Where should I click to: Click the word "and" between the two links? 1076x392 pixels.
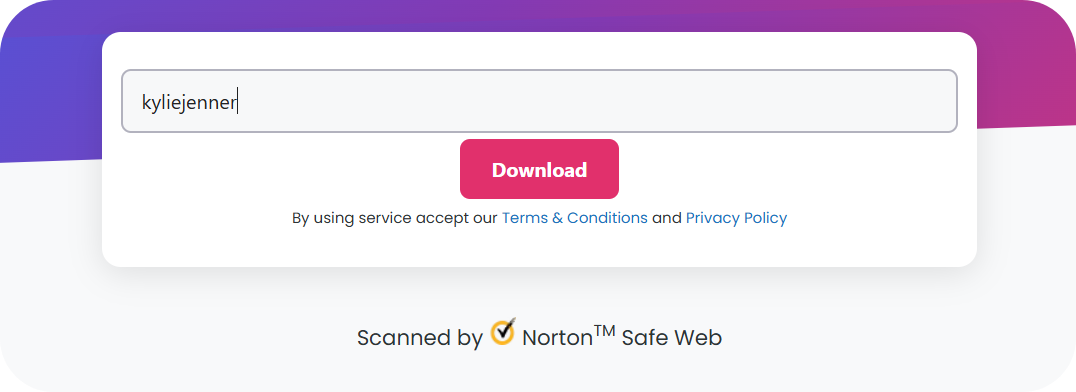click(x=666, y=218)
